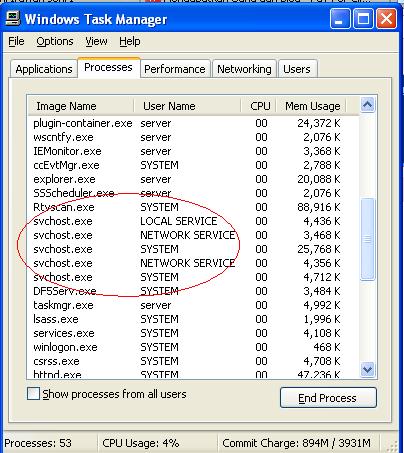Screen dimensions: 404x453
Task: Select svchost.exe using 3,468 K
Action: [x=187, y=235]
